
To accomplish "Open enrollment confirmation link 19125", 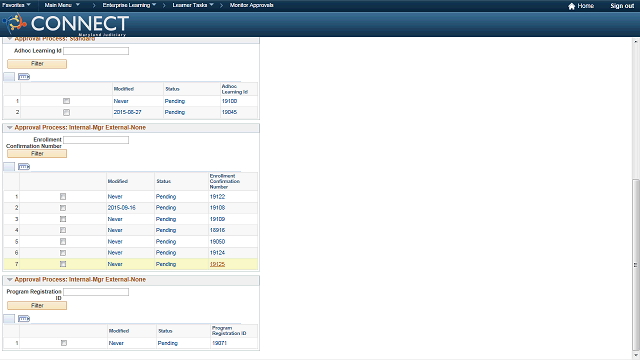I will tap(218, 264).
